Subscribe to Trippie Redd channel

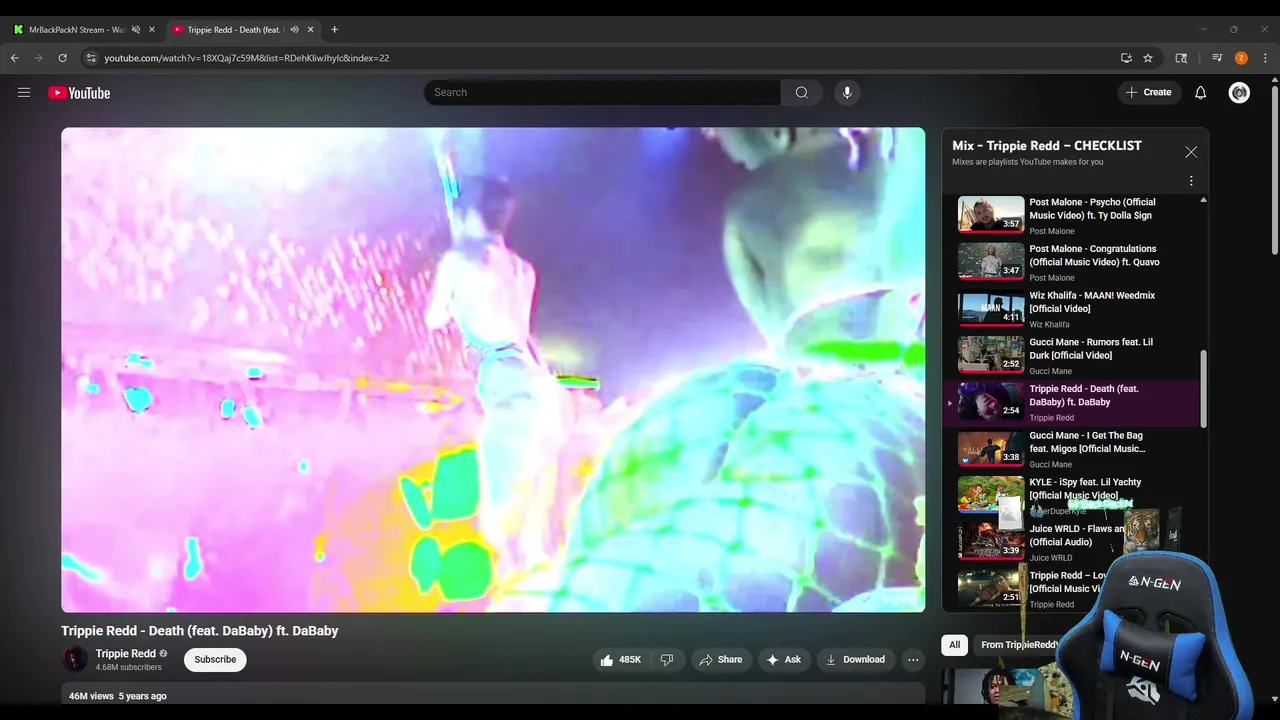pyautogui.click(x=215, y=660)
